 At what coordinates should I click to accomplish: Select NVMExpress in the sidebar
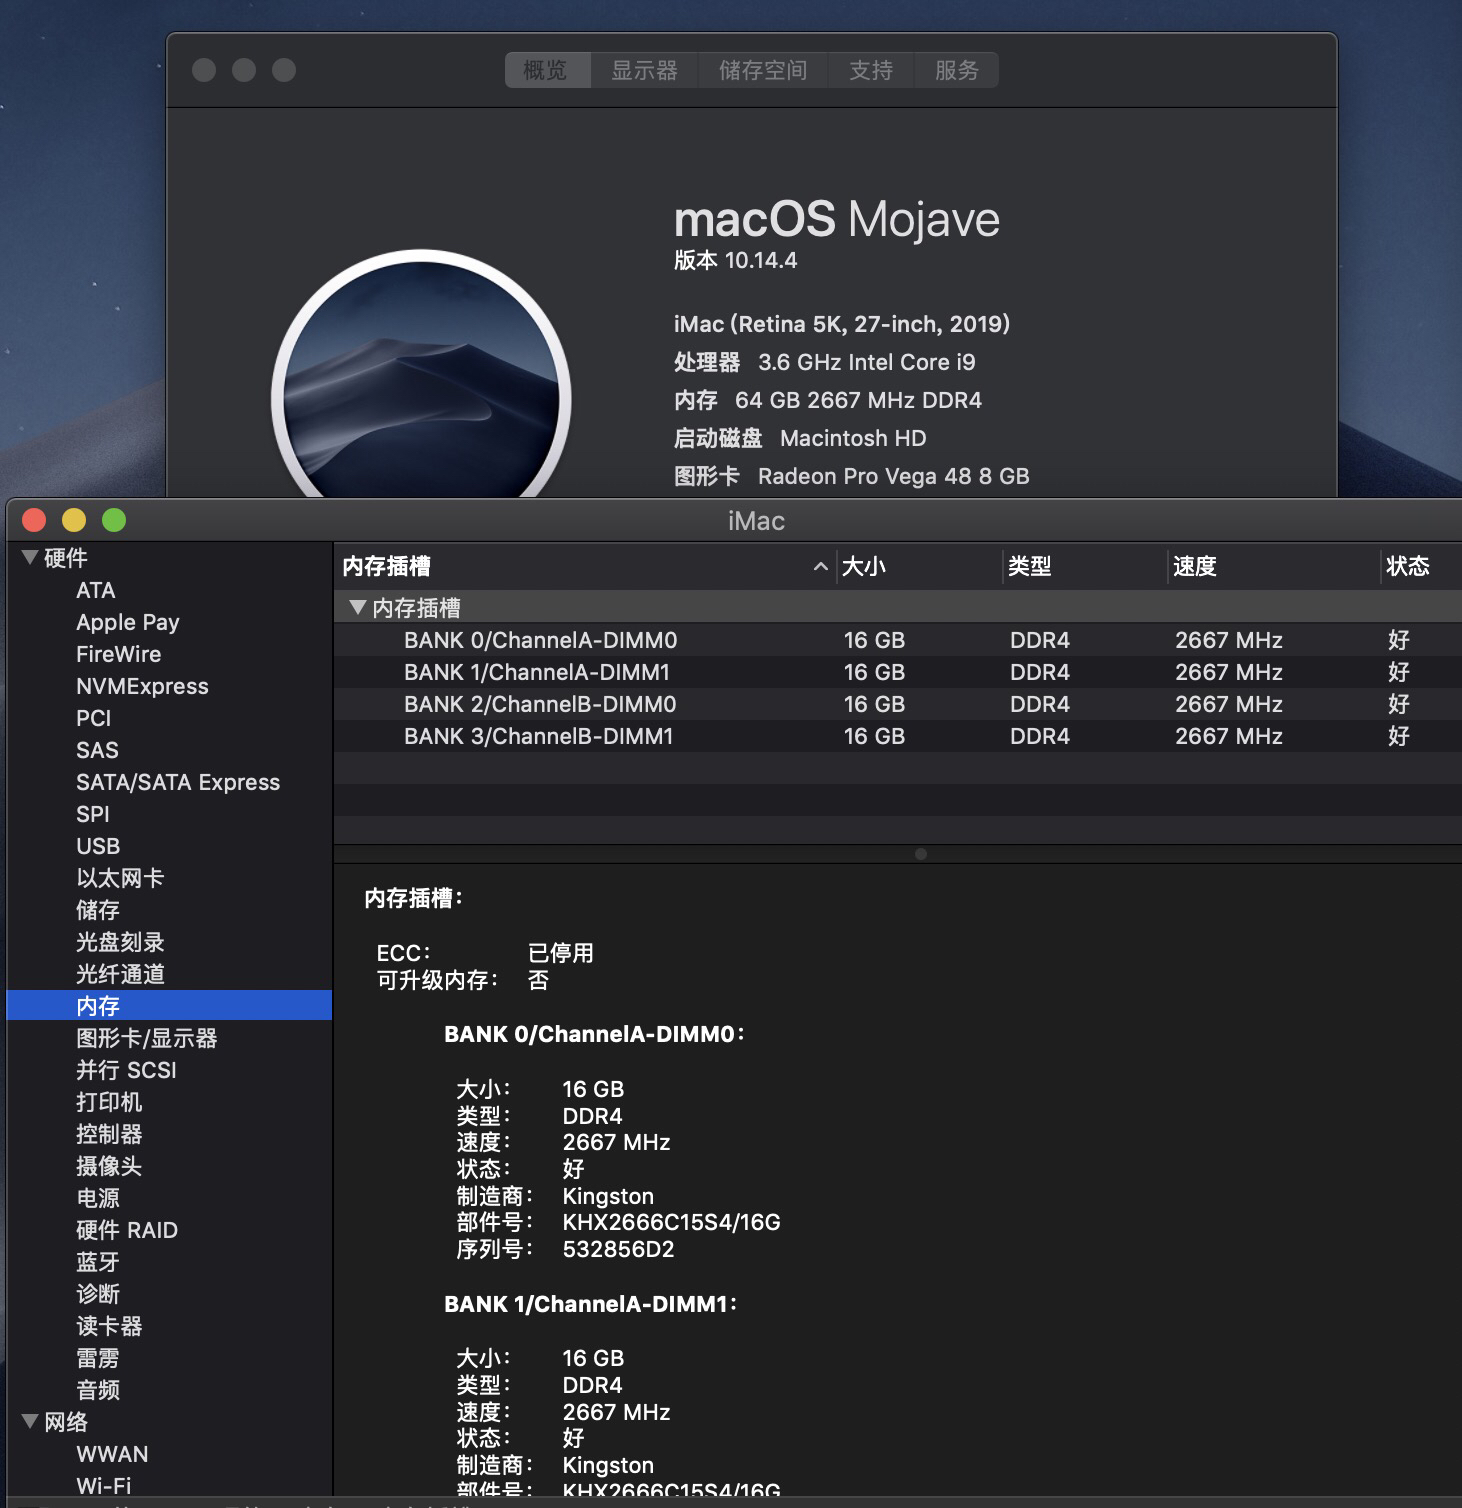coord(142,686)
